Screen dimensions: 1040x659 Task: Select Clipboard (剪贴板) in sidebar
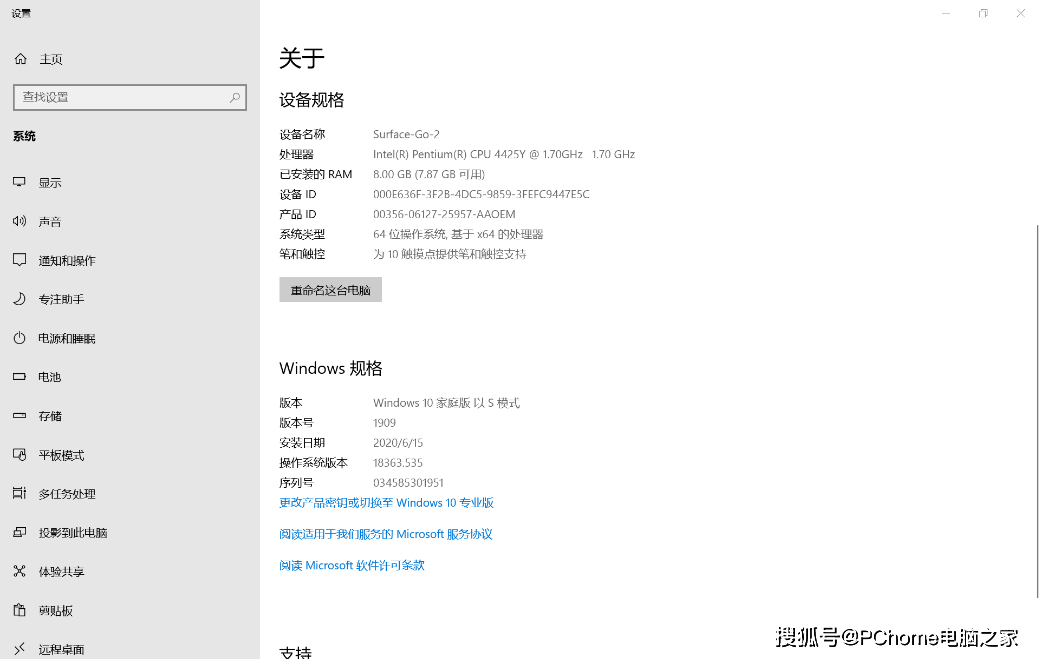tap(56, 611)
